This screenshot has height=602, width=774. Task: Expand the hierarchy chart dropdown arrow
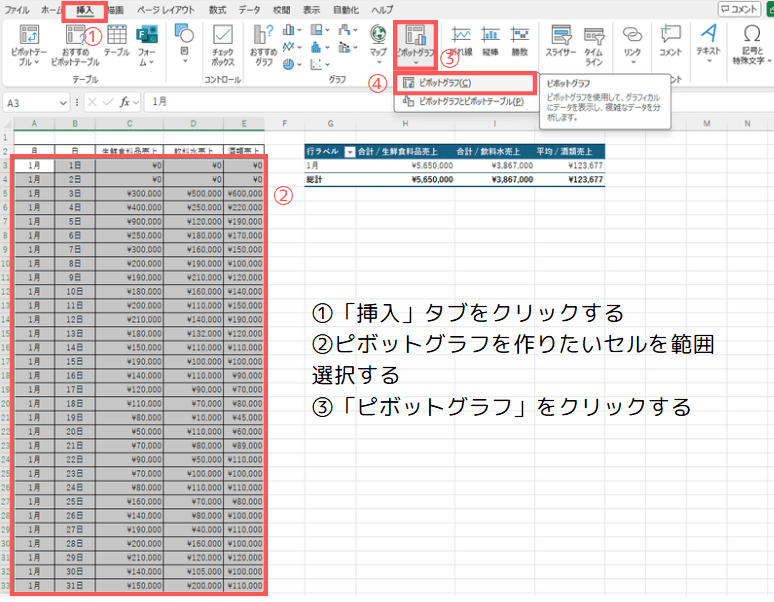coord(327,31)
